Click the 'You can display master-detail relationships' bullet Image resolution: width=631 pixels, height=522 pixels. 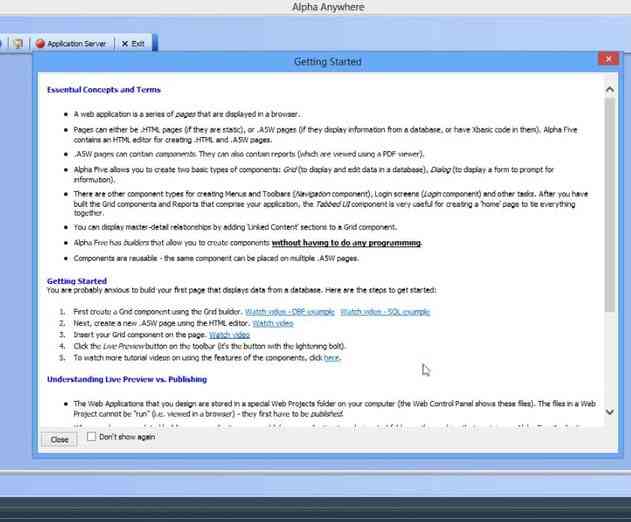coord(235,227)
